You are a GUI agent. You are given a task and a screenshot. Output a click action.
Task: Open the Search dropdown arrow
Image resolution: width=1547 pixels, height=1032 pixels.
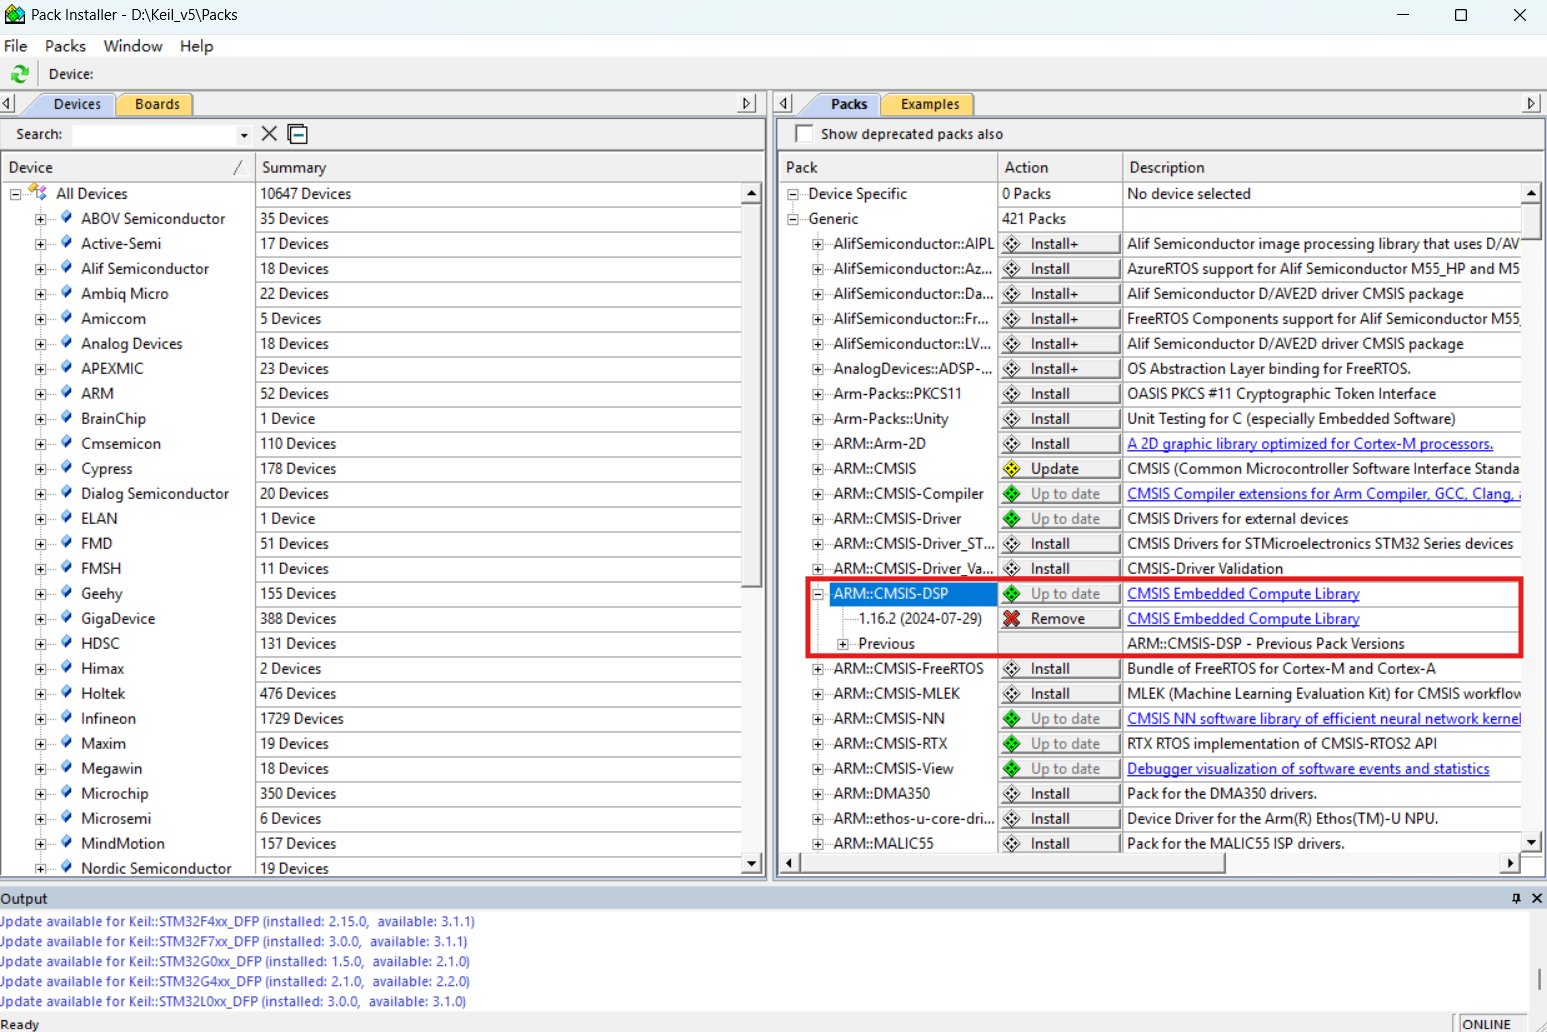click(x=243, y=135)
